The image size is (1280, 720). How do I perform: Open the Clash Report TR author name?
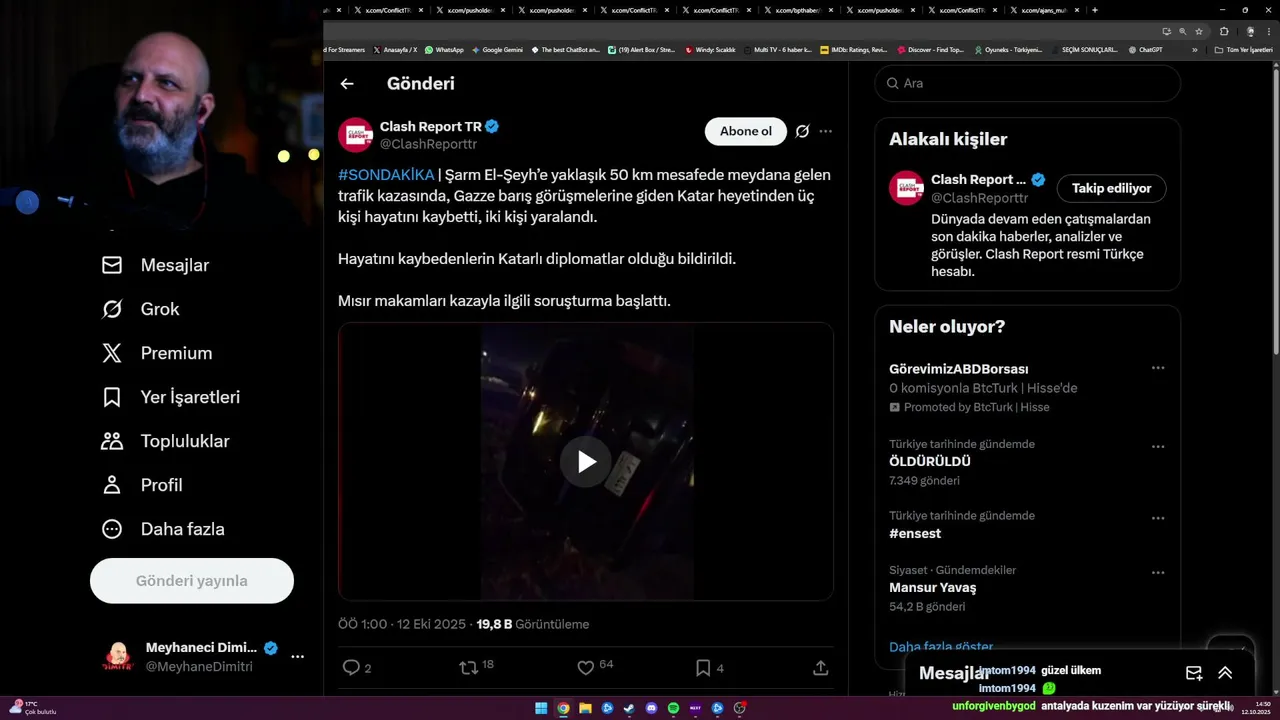431,127
